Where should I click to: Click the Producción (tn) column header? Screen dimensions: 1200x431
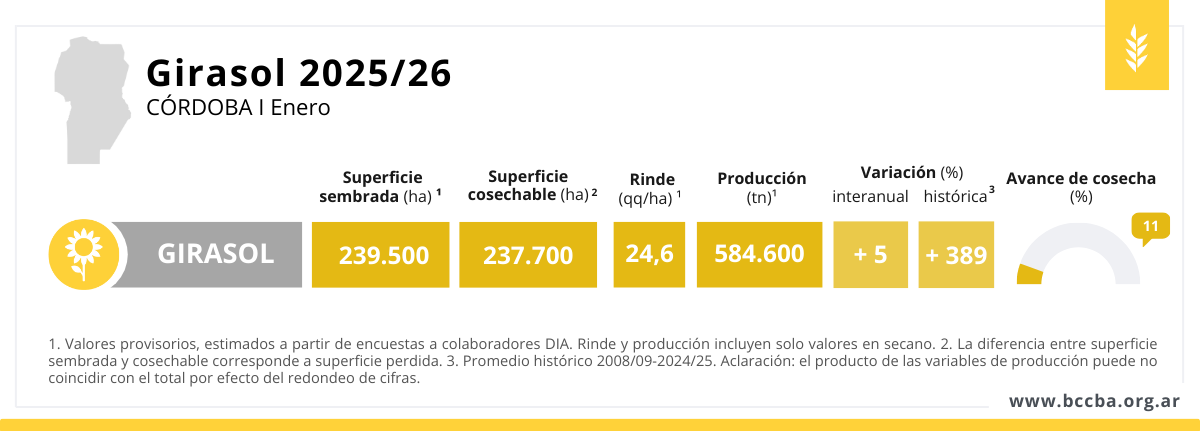pyautogui.click(x=761, y=187)
